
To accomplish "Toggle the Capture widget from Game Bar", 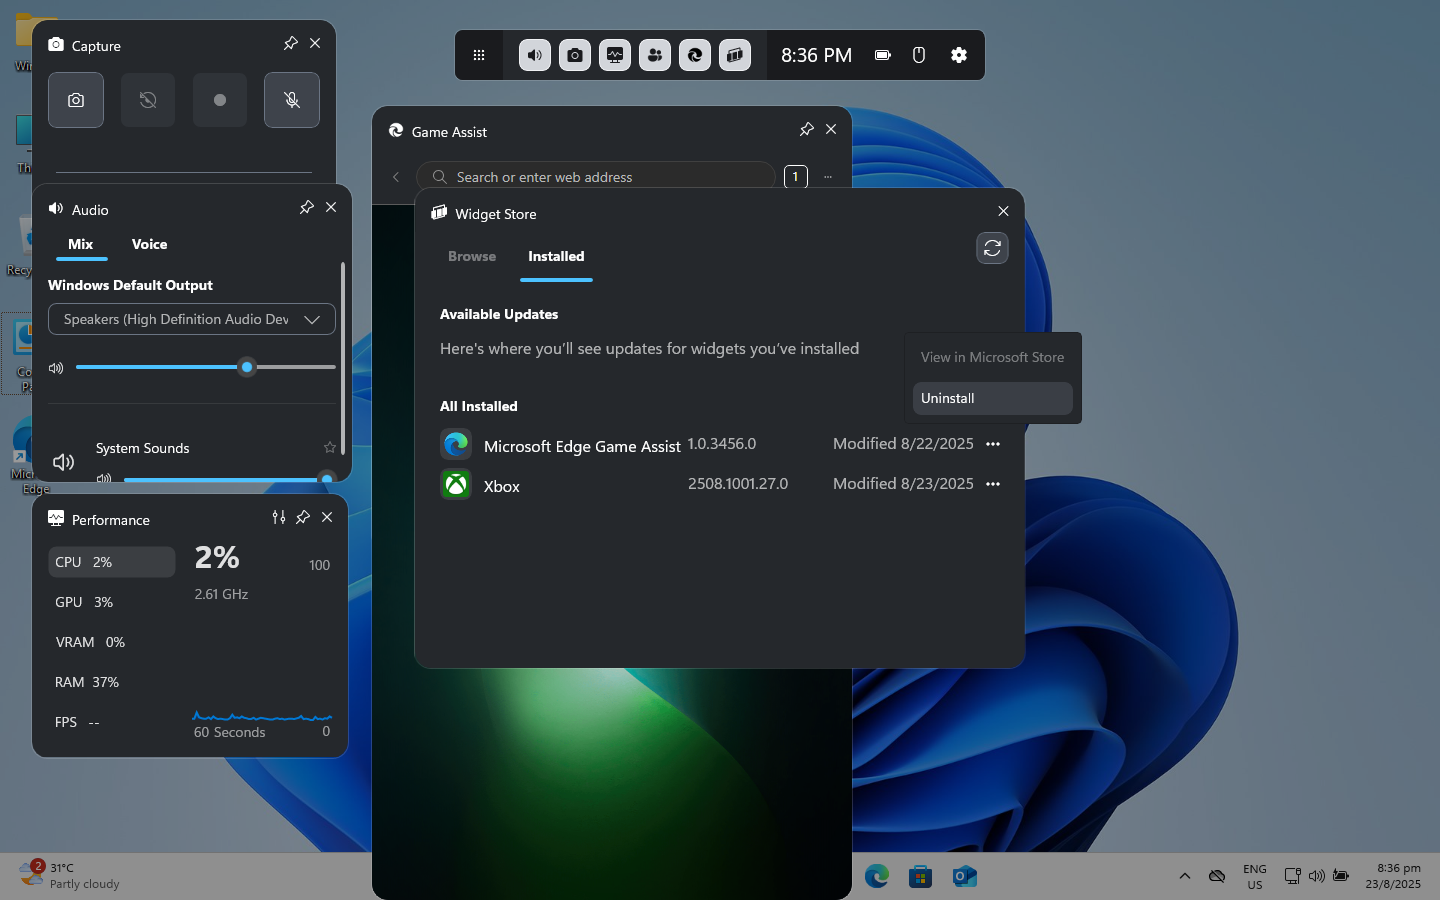I will [575, 55].
